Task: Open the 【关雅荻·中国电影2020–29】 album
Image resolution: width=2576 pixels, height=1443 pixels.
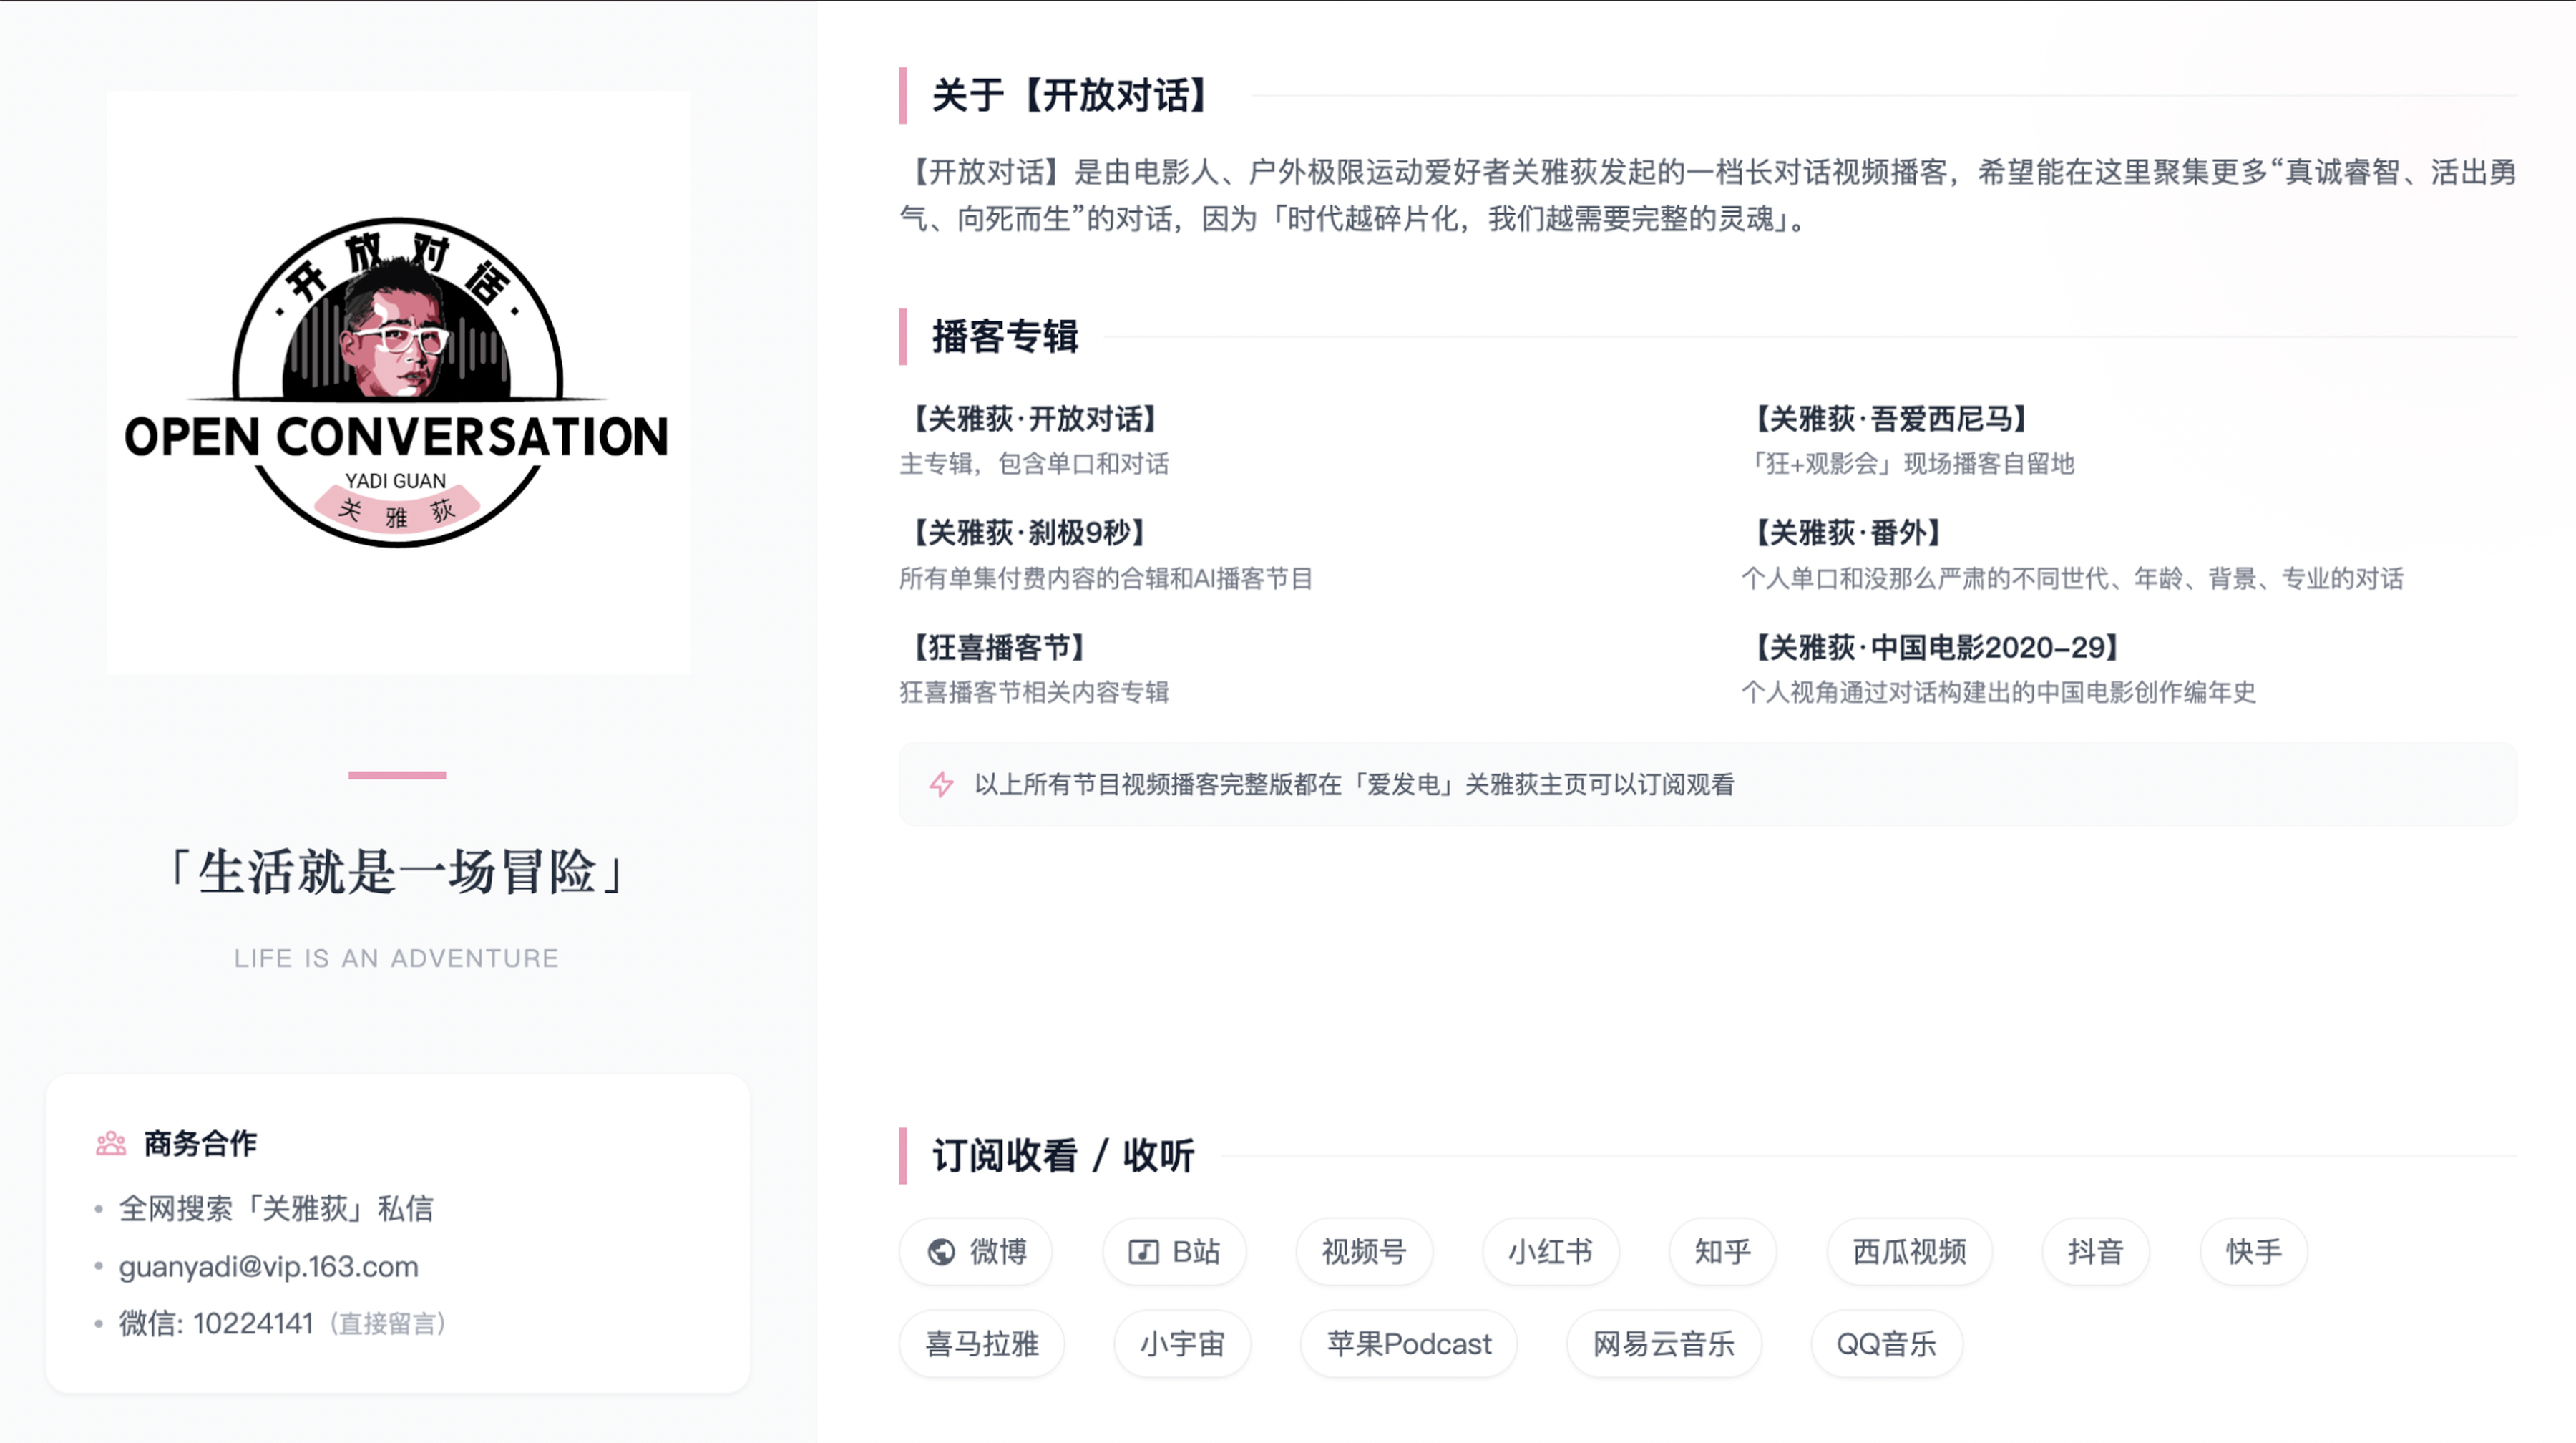Action: tap(1936, 648)
